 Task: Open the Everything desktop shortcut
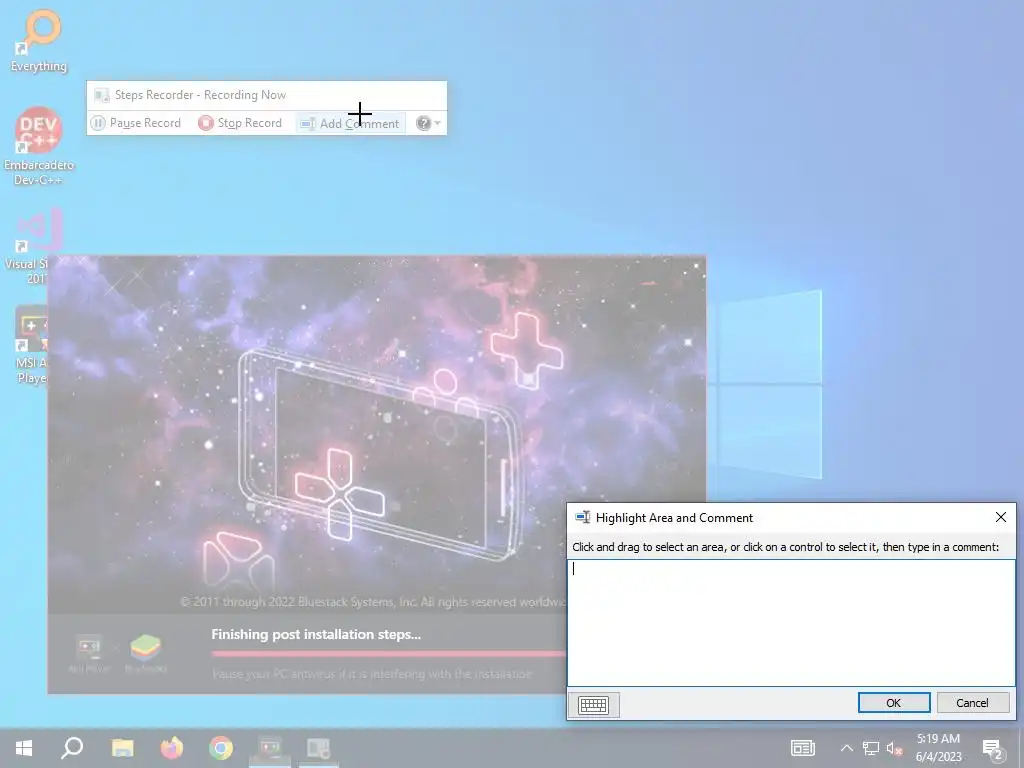[39, 40]
